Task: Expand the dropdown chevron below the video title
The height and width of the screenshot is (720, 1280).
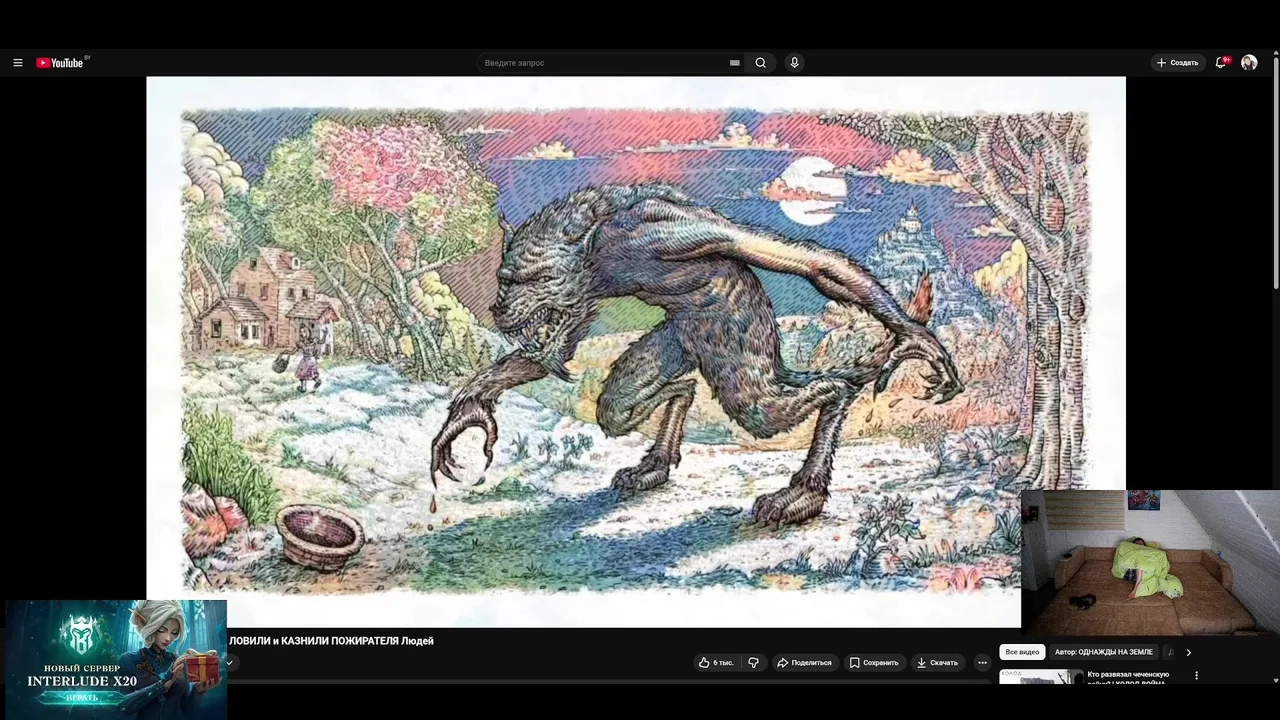Action: 229,663
